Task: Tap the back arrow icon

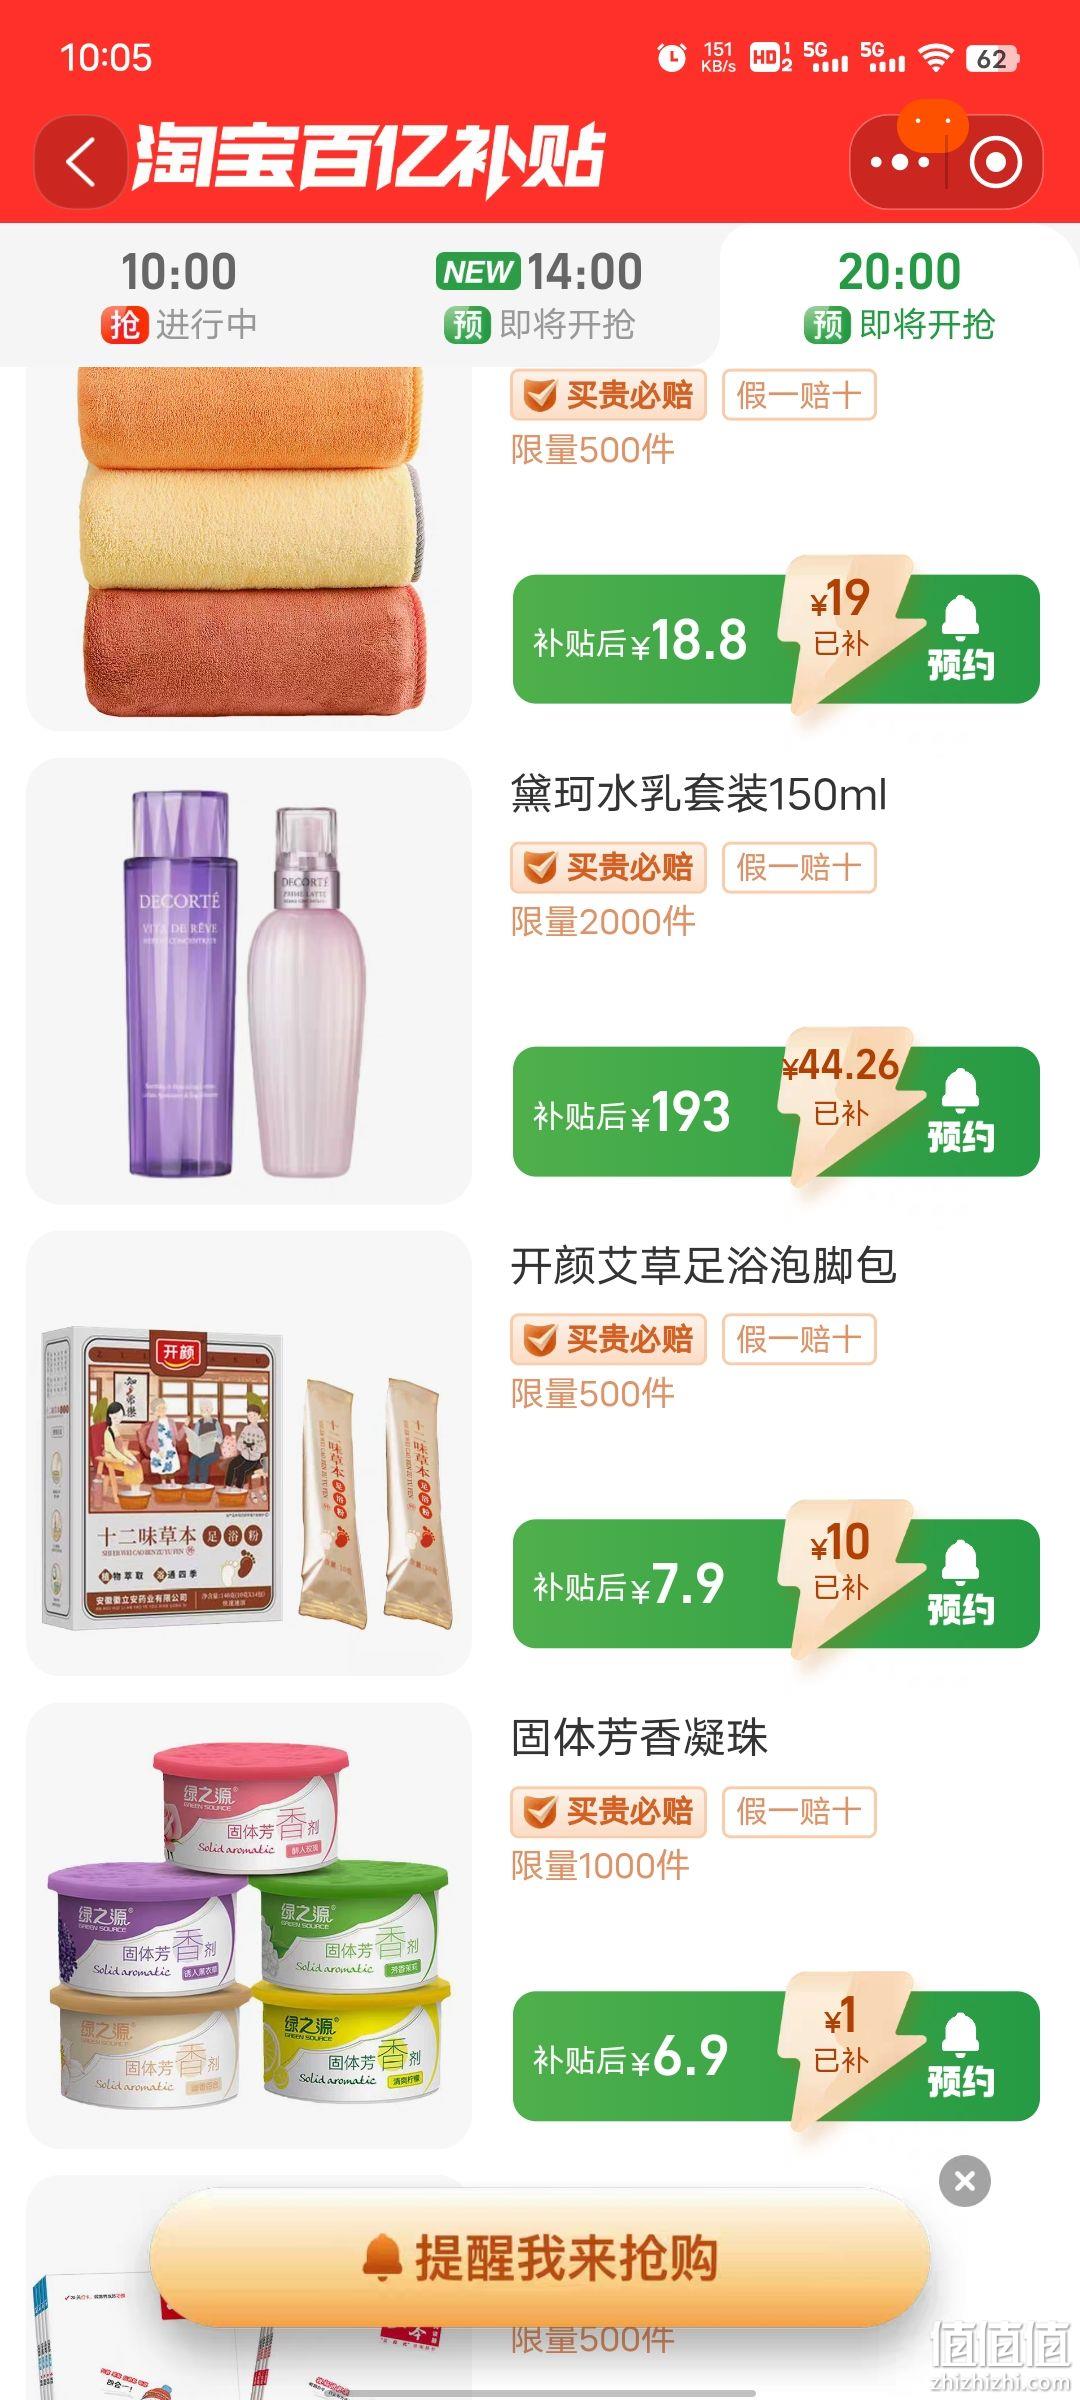Action: [81, 162]
